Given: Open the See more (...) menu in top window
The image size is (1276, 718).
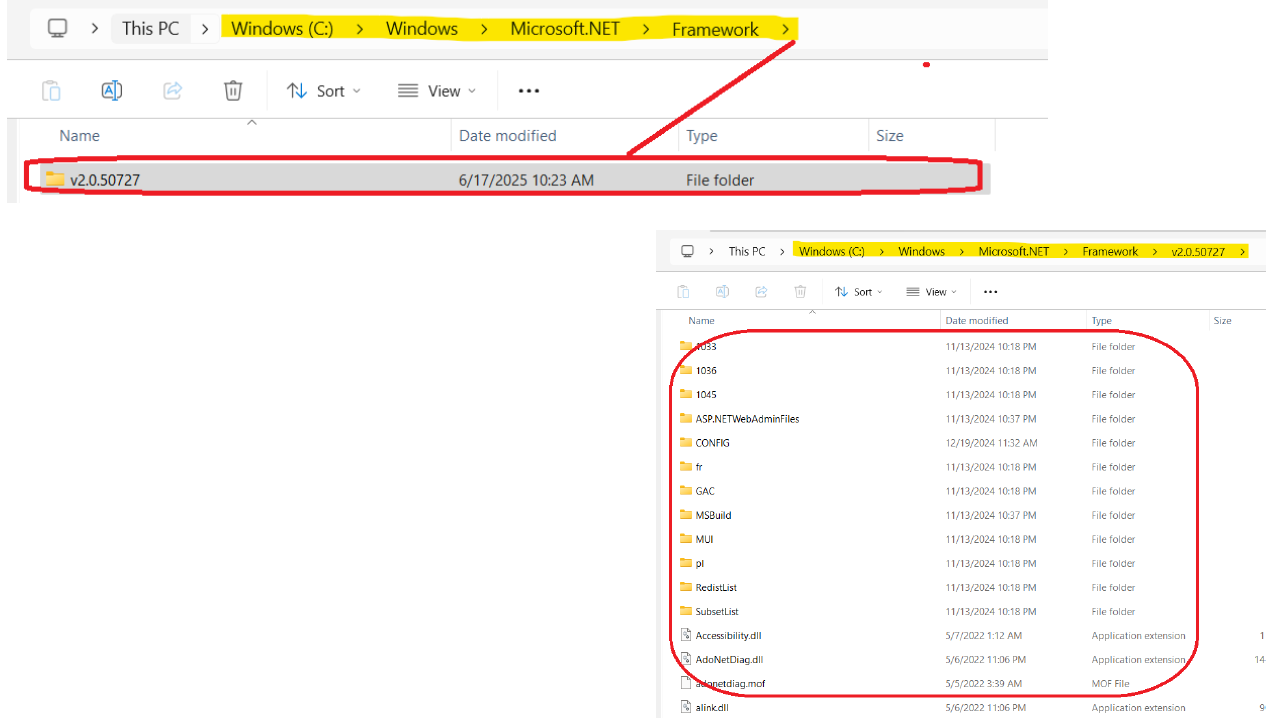Looking at the screenshot, I should (529, 91).
